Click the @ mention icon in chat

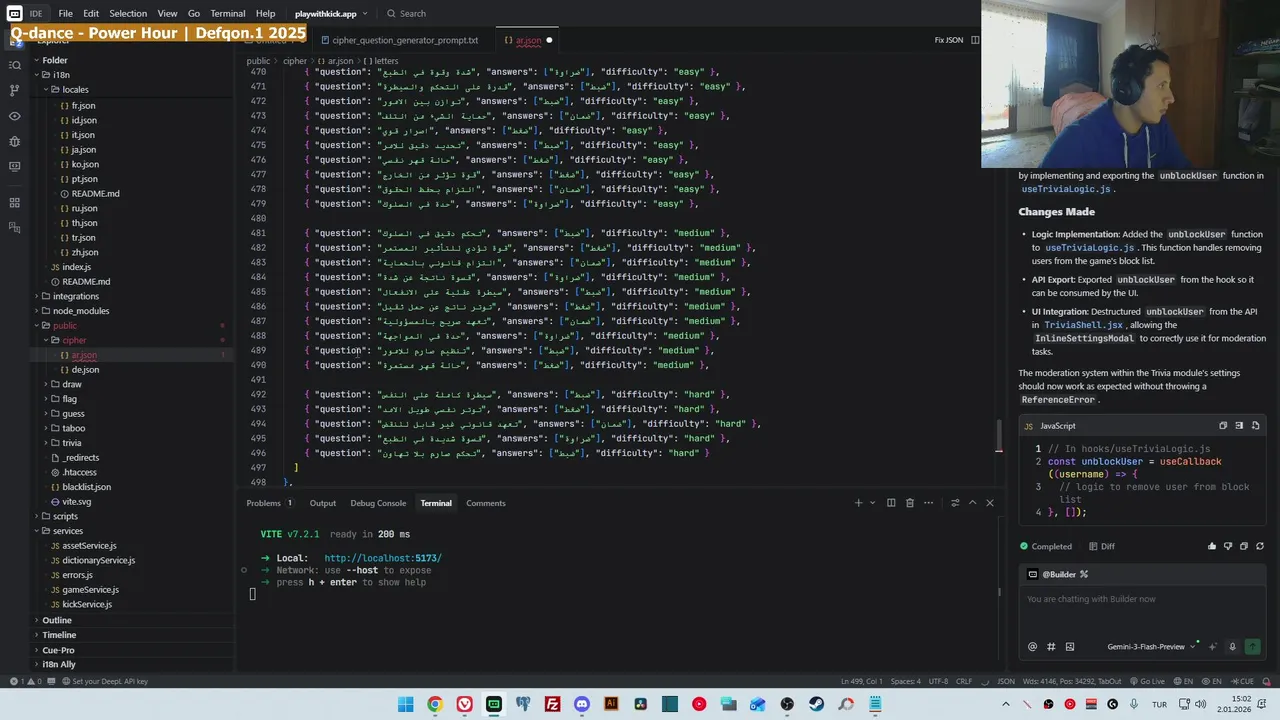(1033, 647)
